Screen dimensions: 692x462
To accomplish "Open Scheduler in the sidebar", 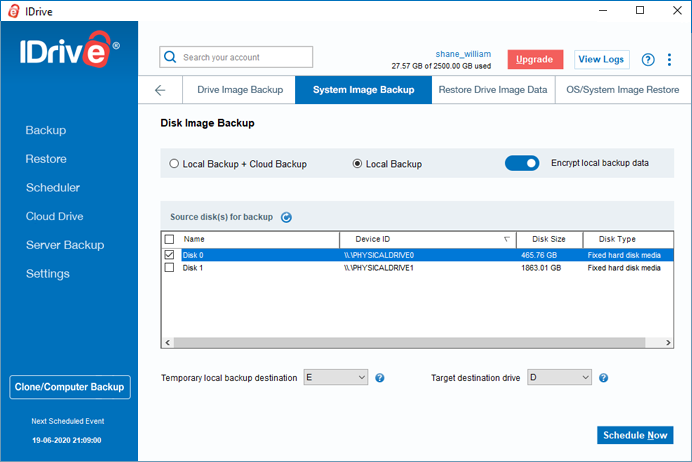I will pos(53,188).
